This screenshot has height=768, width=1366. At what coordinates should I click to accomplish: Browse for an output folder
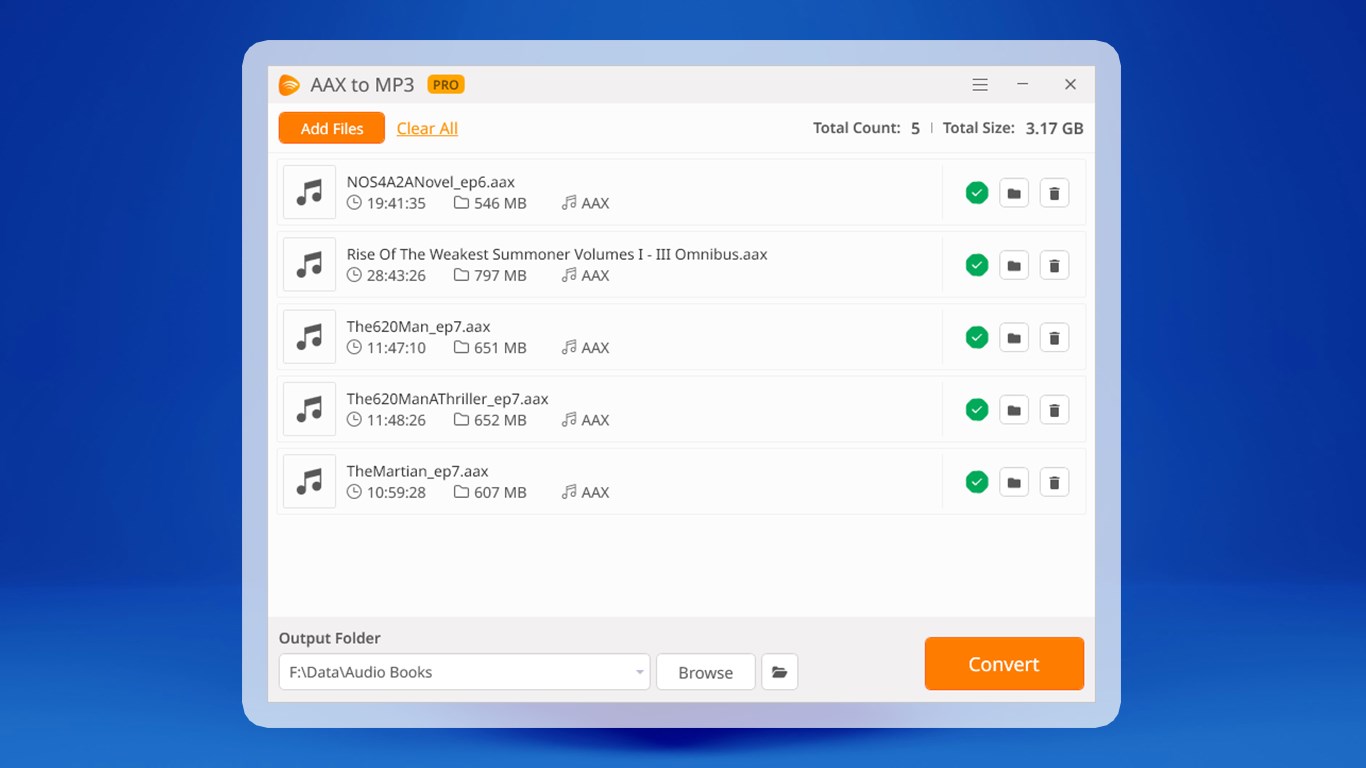(x=706, y=672)
